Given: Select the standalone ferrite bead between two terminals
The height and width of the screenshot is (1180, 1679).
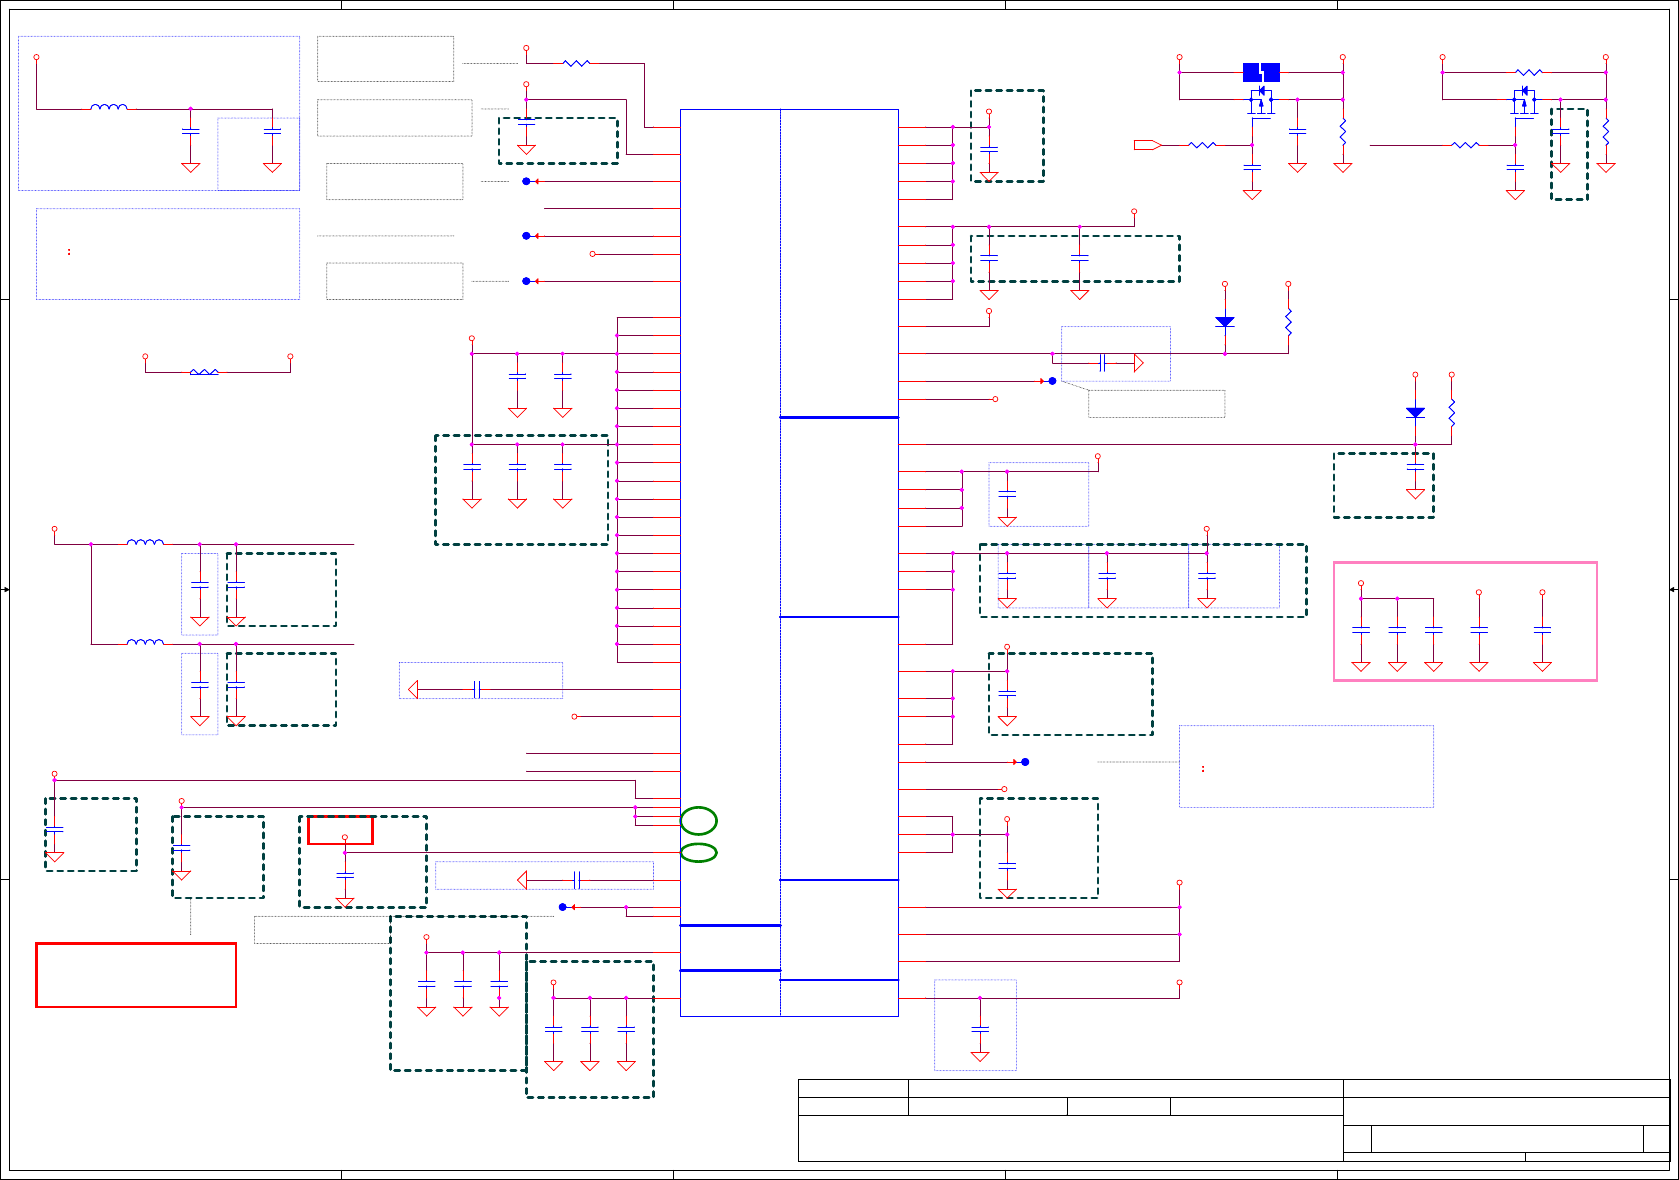Looking at the screenshot, I should (204, 372).
